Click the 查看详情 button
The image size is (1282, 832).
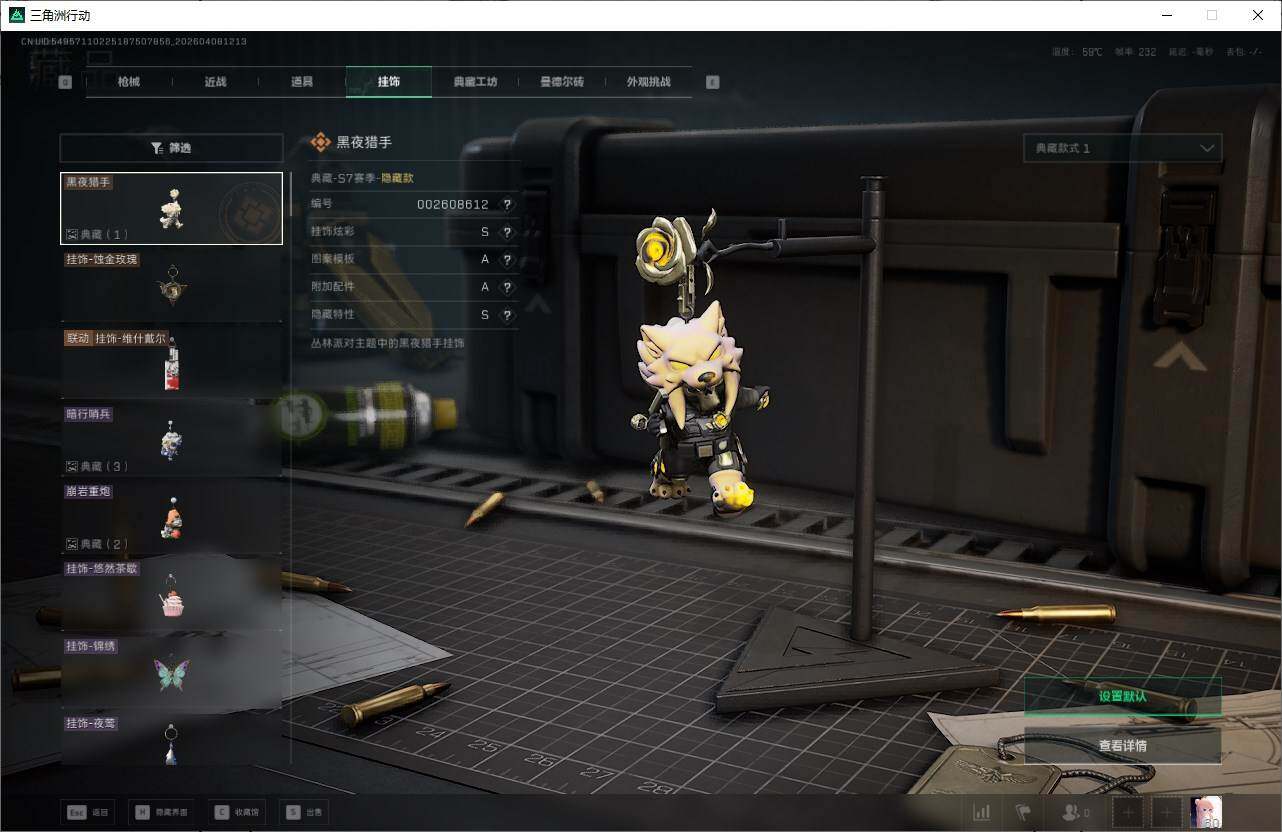coord(1122,746)
